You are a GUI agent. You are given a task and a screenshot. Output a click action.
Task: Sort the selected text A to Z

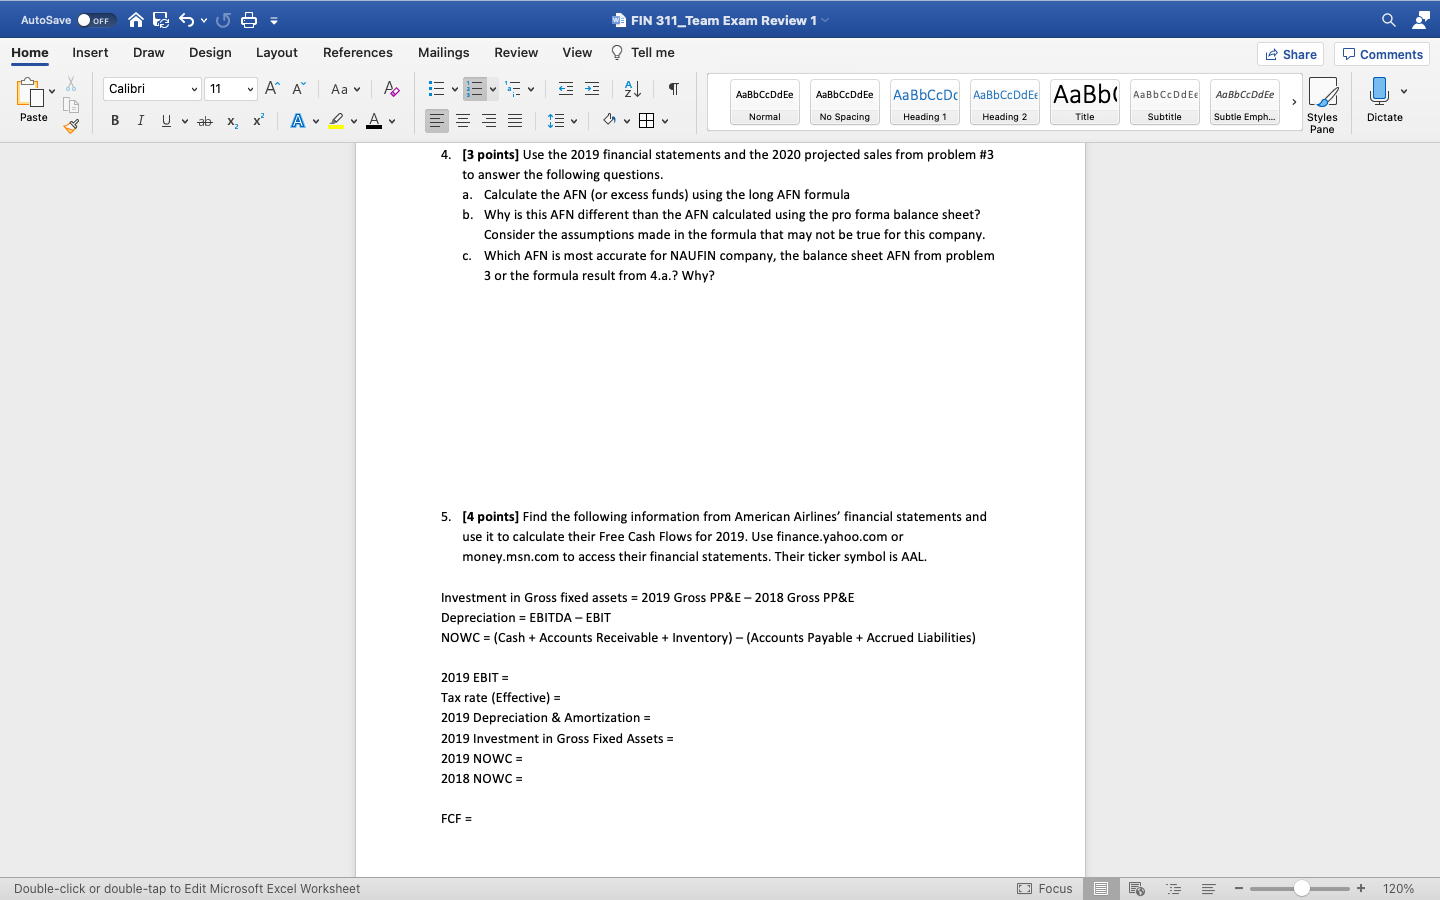(629, 88)
